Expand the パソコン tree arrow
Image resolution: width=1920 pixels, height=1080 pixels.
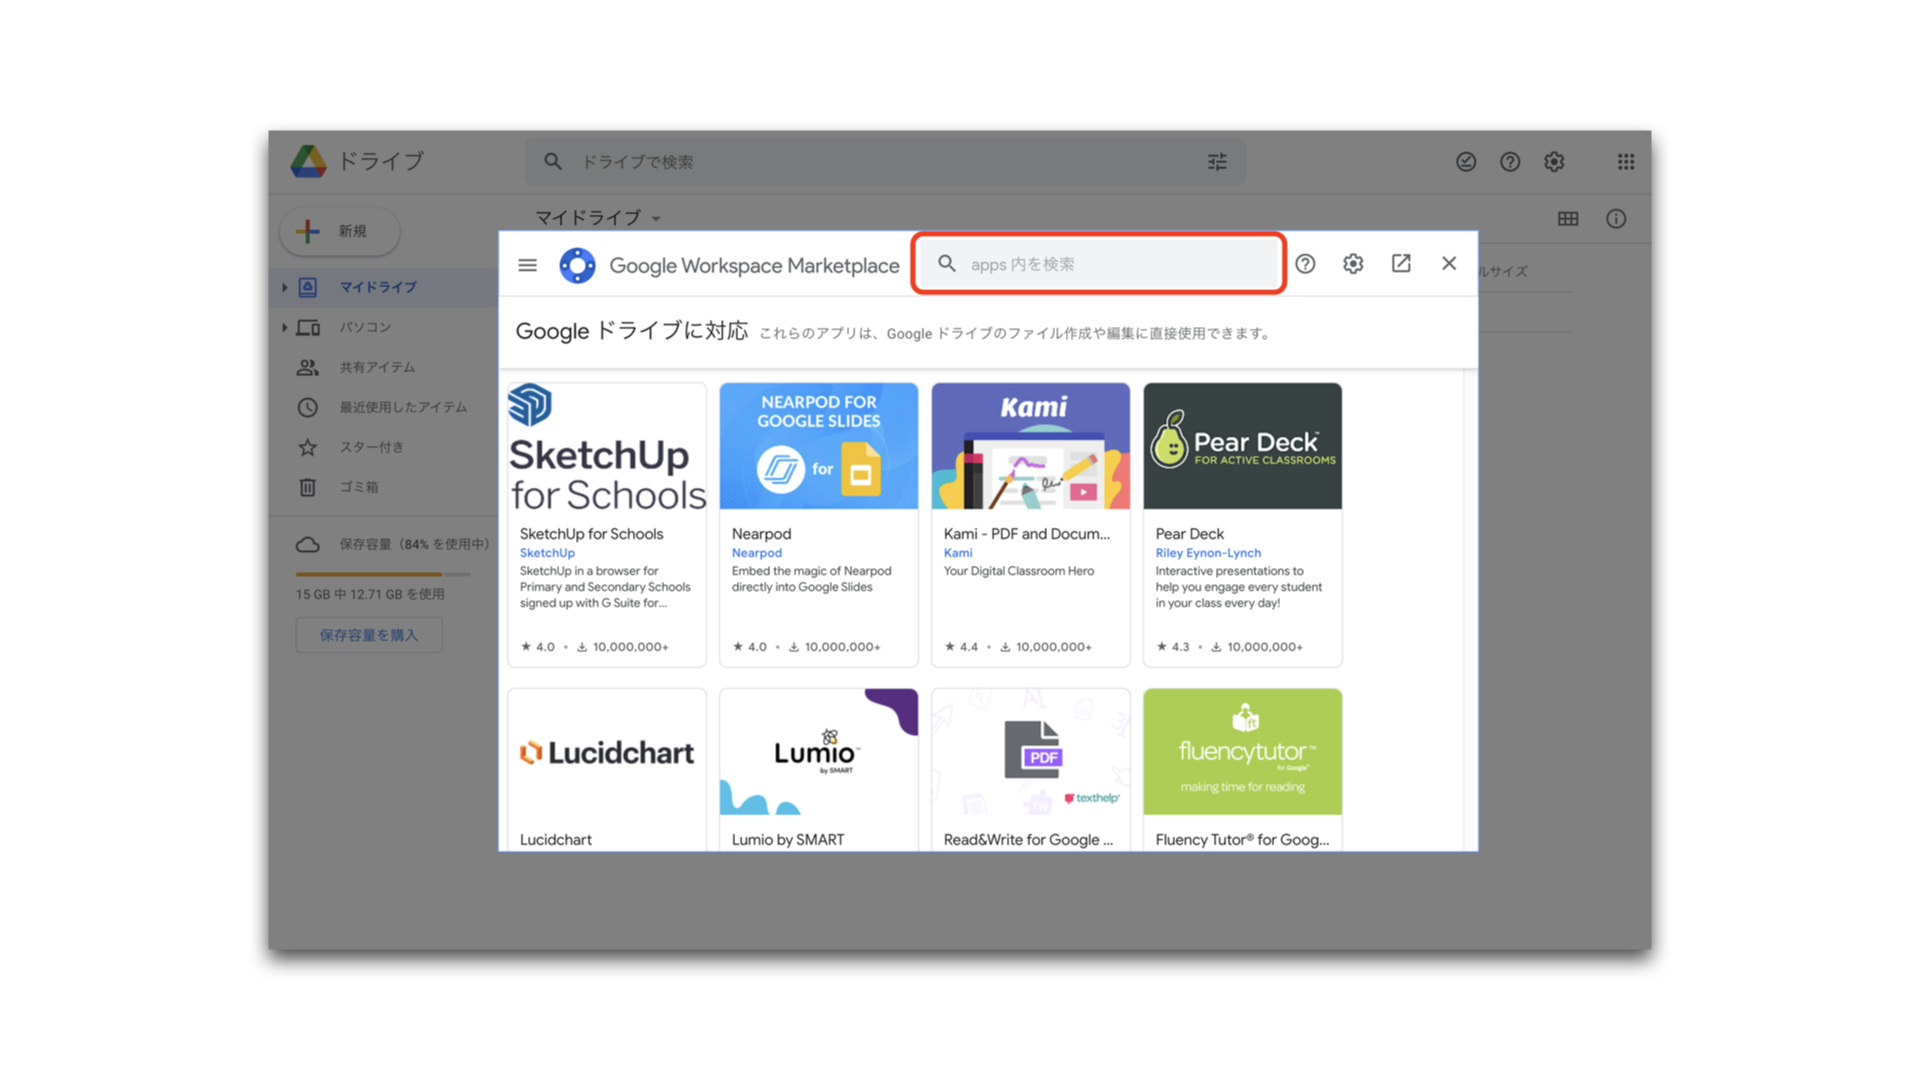click(285, 327)
